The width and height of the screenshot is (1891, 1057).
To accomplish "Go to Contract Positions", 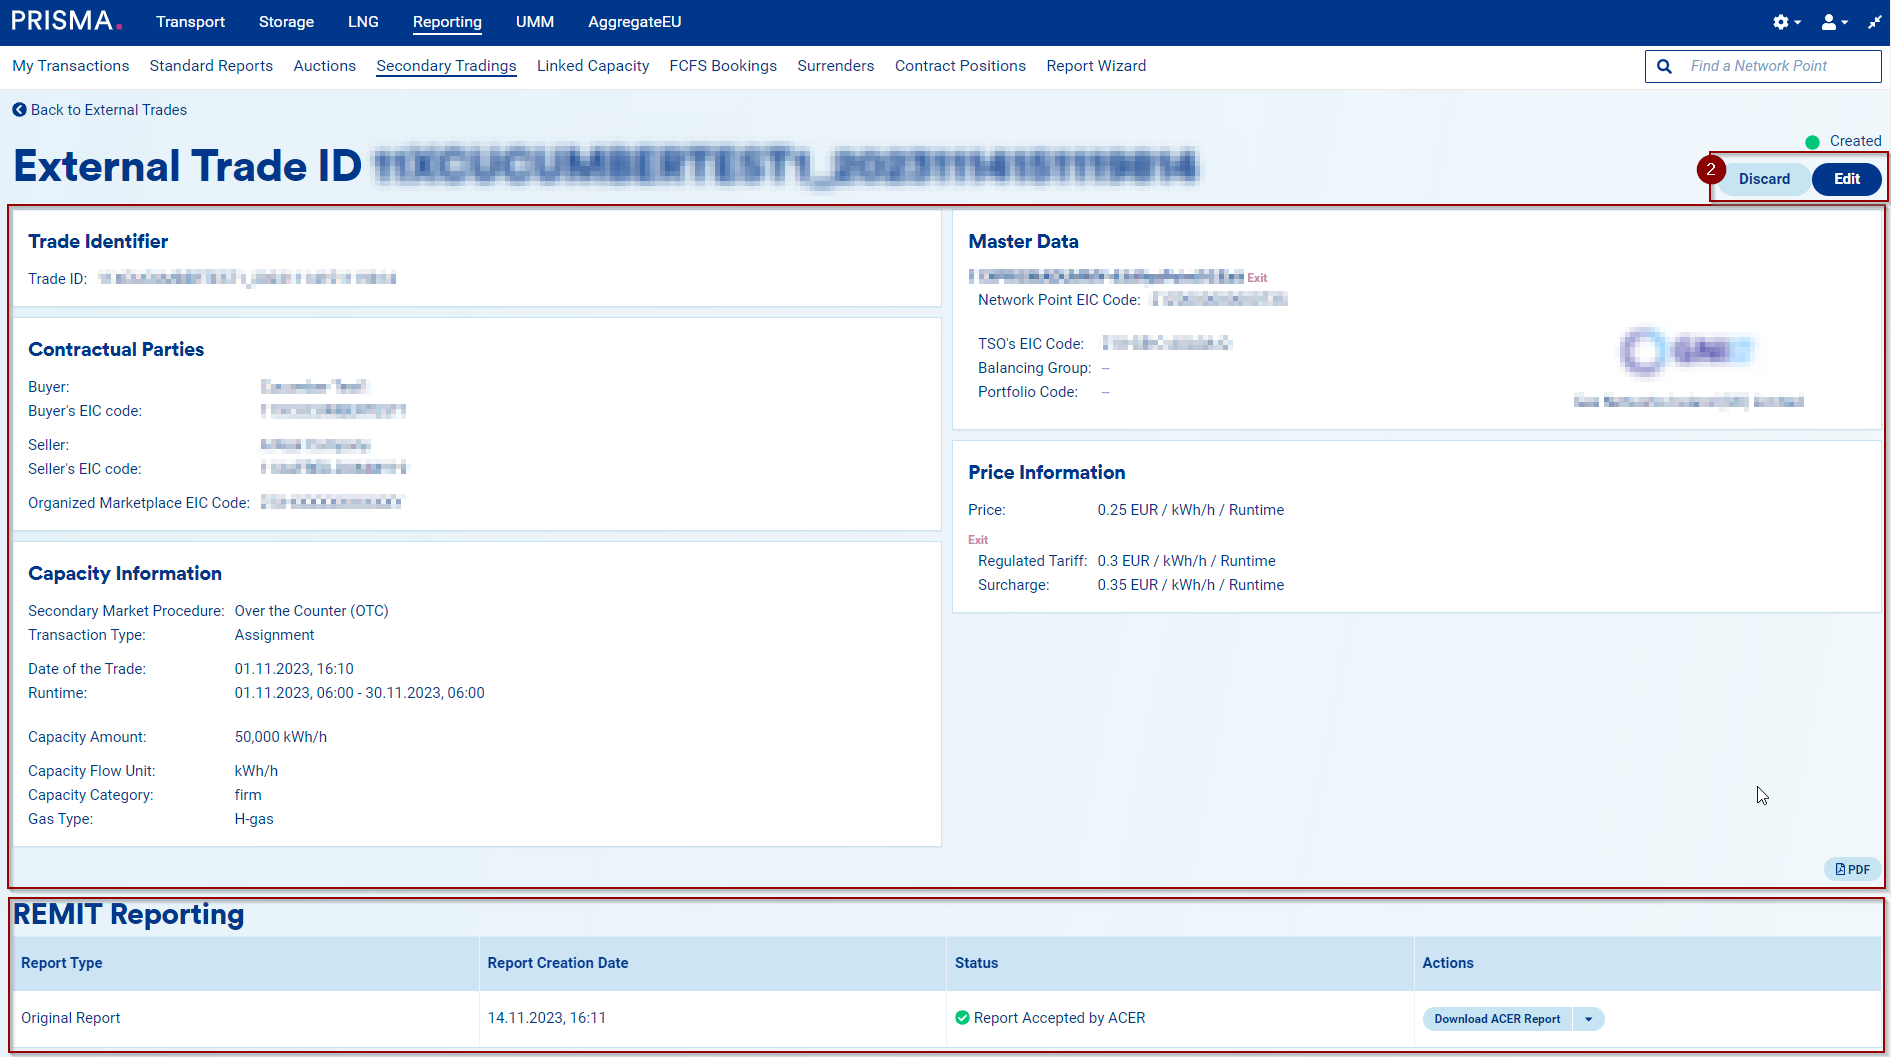I will point(960,66).
